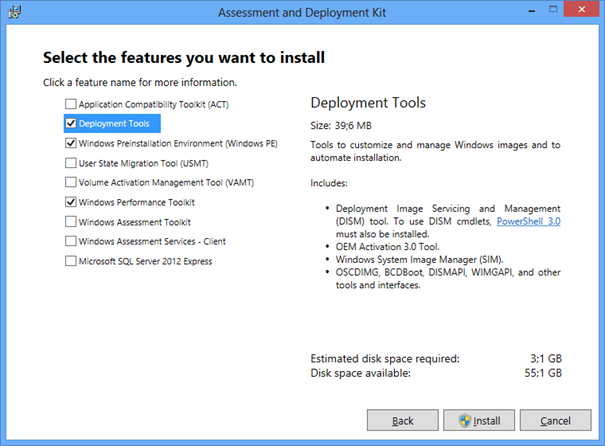Tick Microsoft SQL Server 2012 Express checkbox
605x446 pixels.
click(71, 261)
